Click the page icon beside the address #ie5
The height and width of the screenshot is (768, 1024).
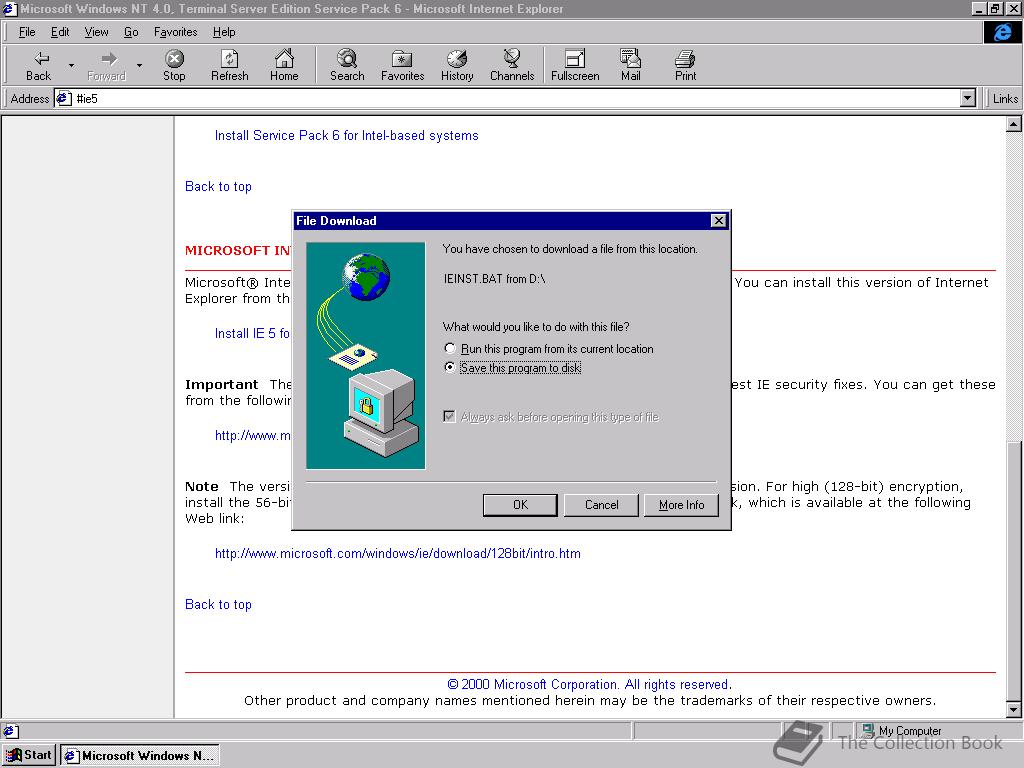63,99
